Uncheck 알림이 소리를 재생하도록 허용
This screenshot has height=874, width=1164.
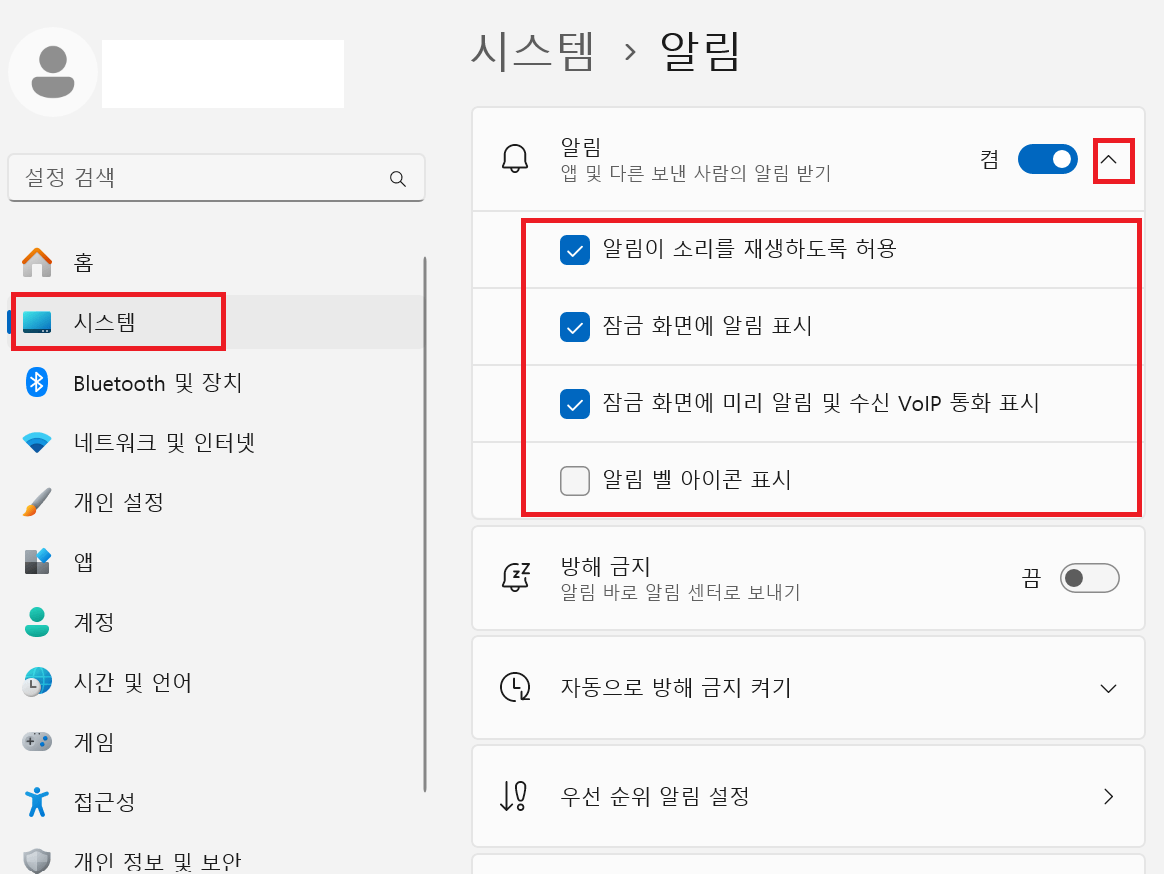575,251
